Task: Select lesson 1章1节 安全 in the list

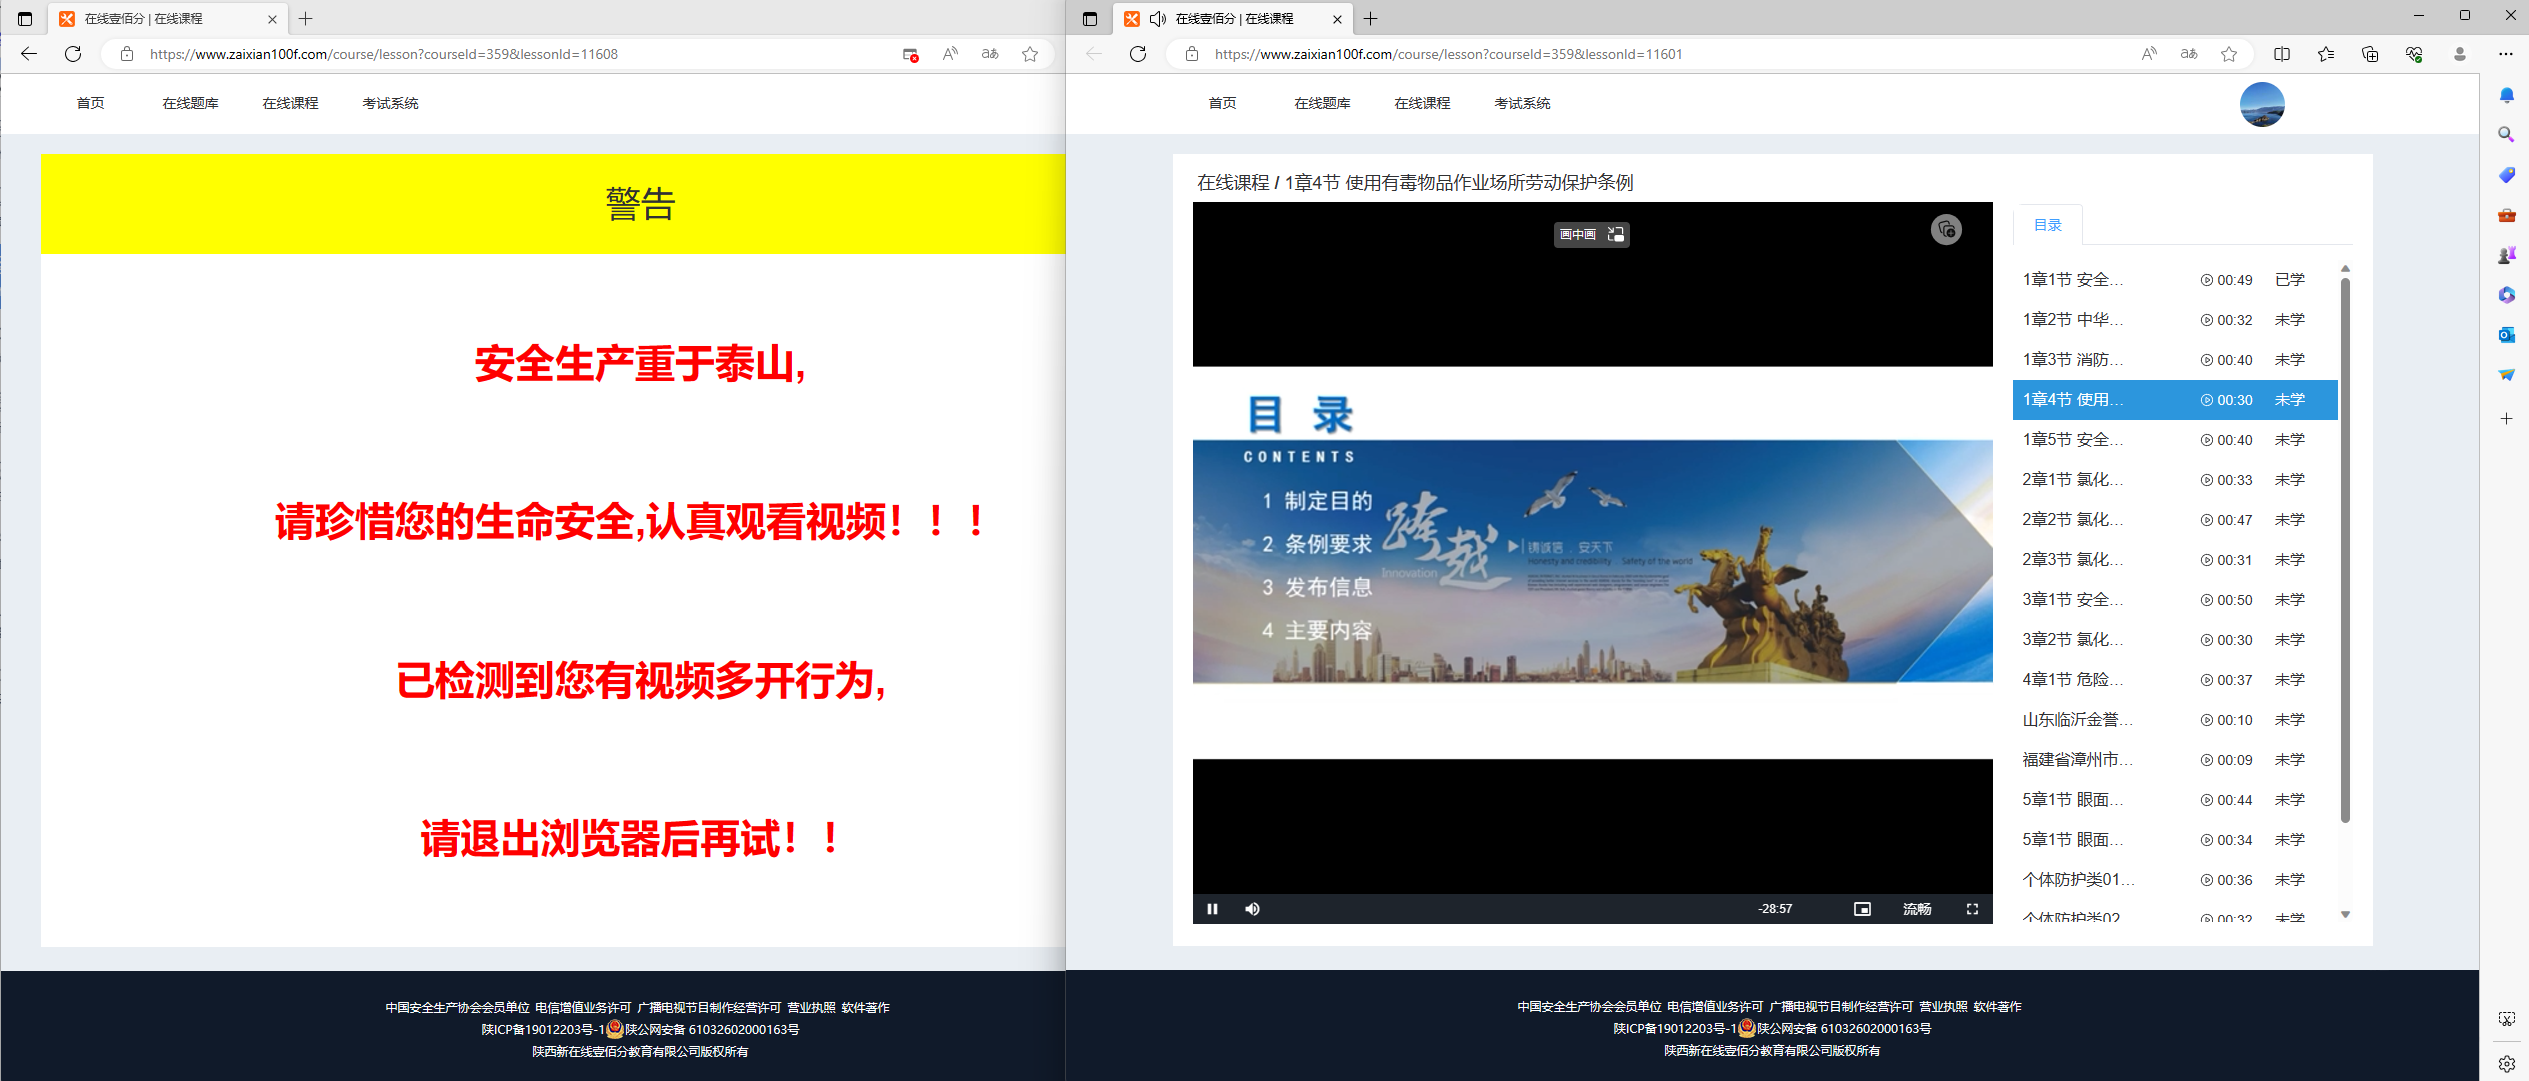Action: [2175, 280]
